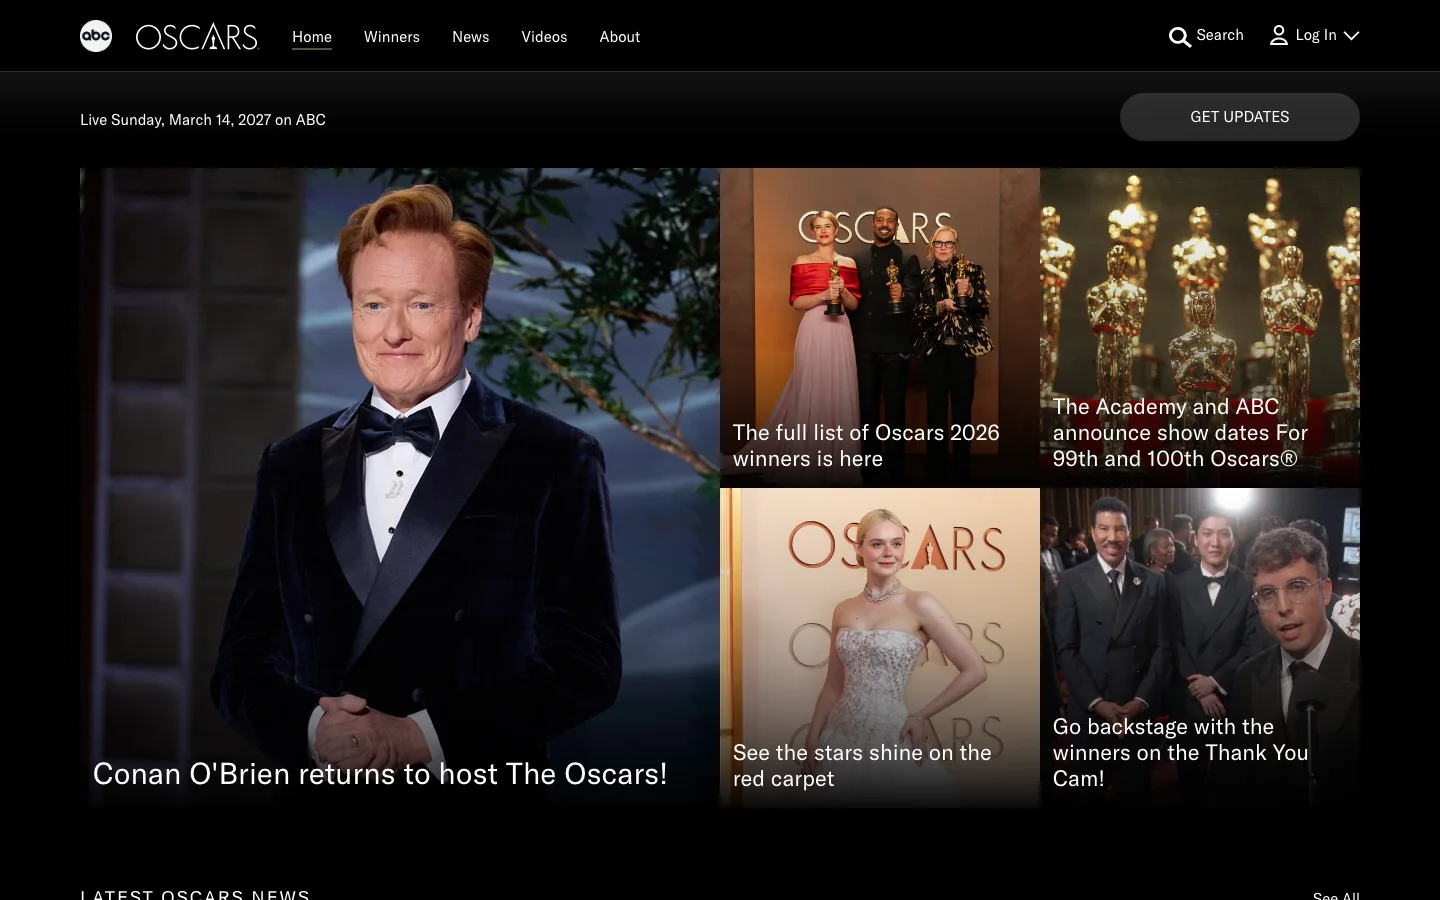This screenshot has width=1440, height=900.
Task: Click the user profile icon
Action: point(1279,36)
